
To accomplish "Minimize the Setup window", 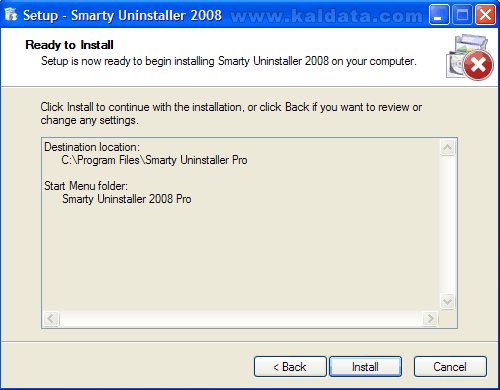I will 439,15.
